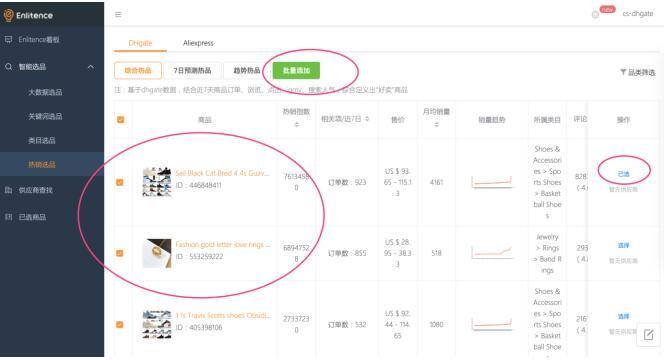This screenshot has height=360, width=665.
Task: Click product ID 553259222 text
Action: (198, 257)
